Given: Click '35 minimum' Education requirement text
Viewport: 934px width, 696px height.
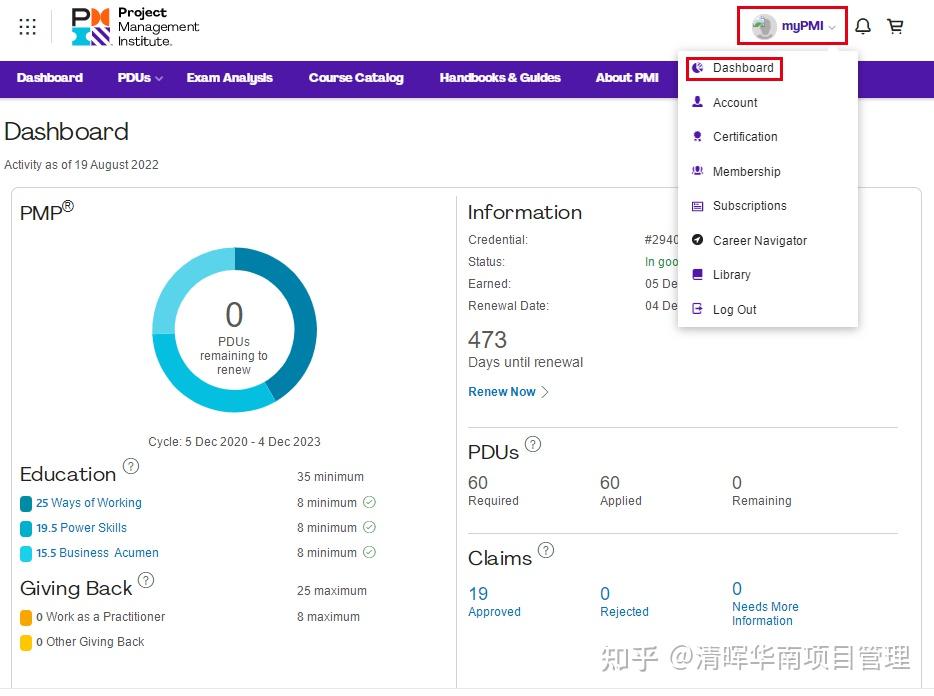Looking at the screenshot, I should click(331, 477).
